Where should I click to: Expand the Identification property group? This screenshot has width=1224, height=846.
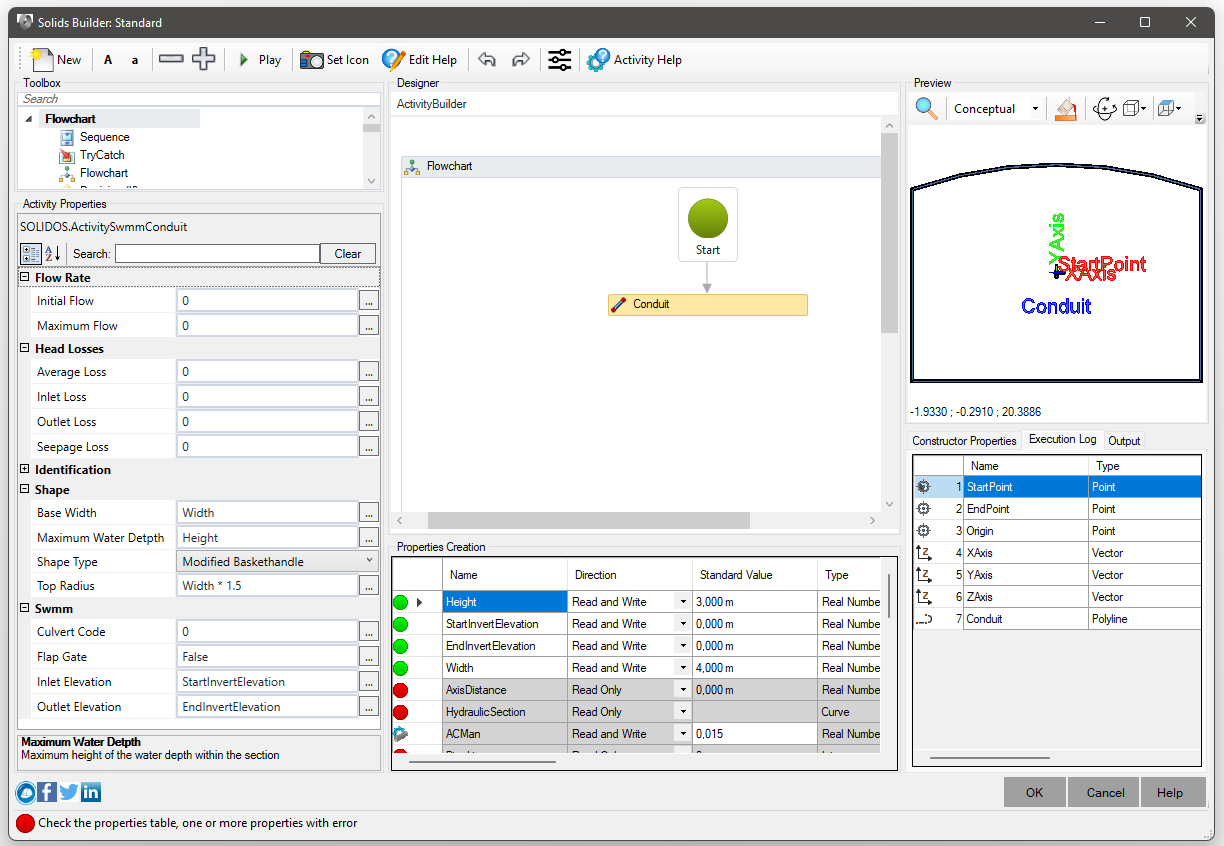point(25,470)
